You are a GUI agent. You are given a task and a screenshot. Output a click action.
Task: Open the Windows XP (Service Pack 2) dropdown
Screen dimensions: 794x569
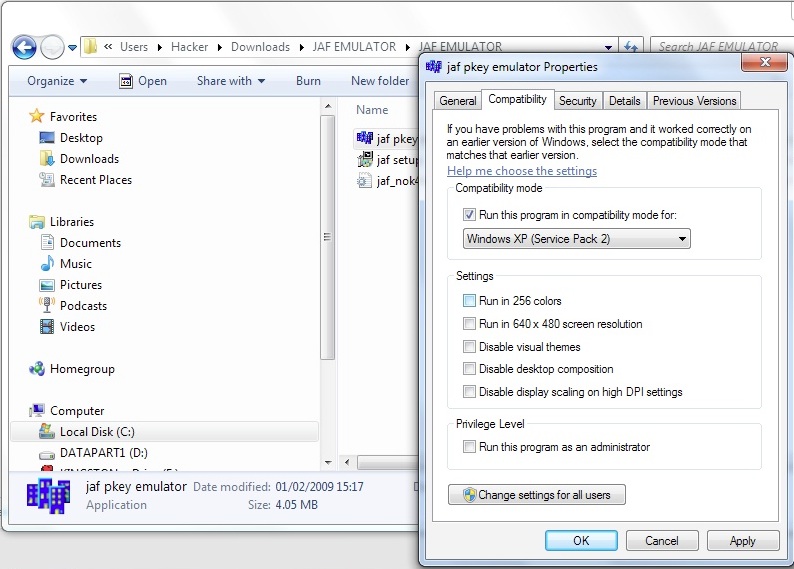pyautogui.click(x=576, y=238)
